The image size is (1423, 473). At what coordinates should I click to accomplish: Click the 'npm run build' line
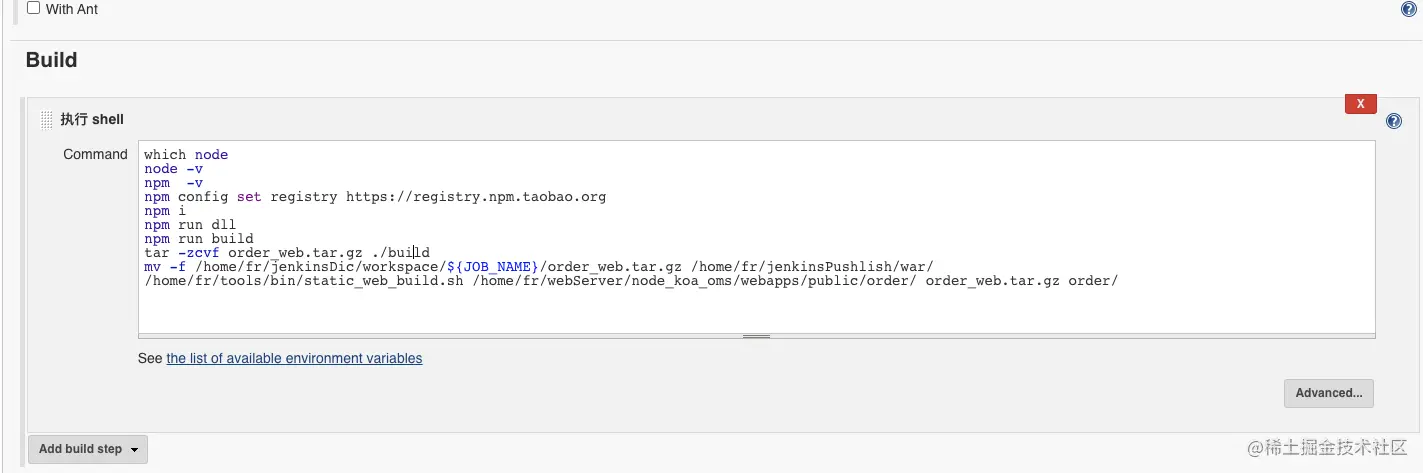click(x=199, y=239)
